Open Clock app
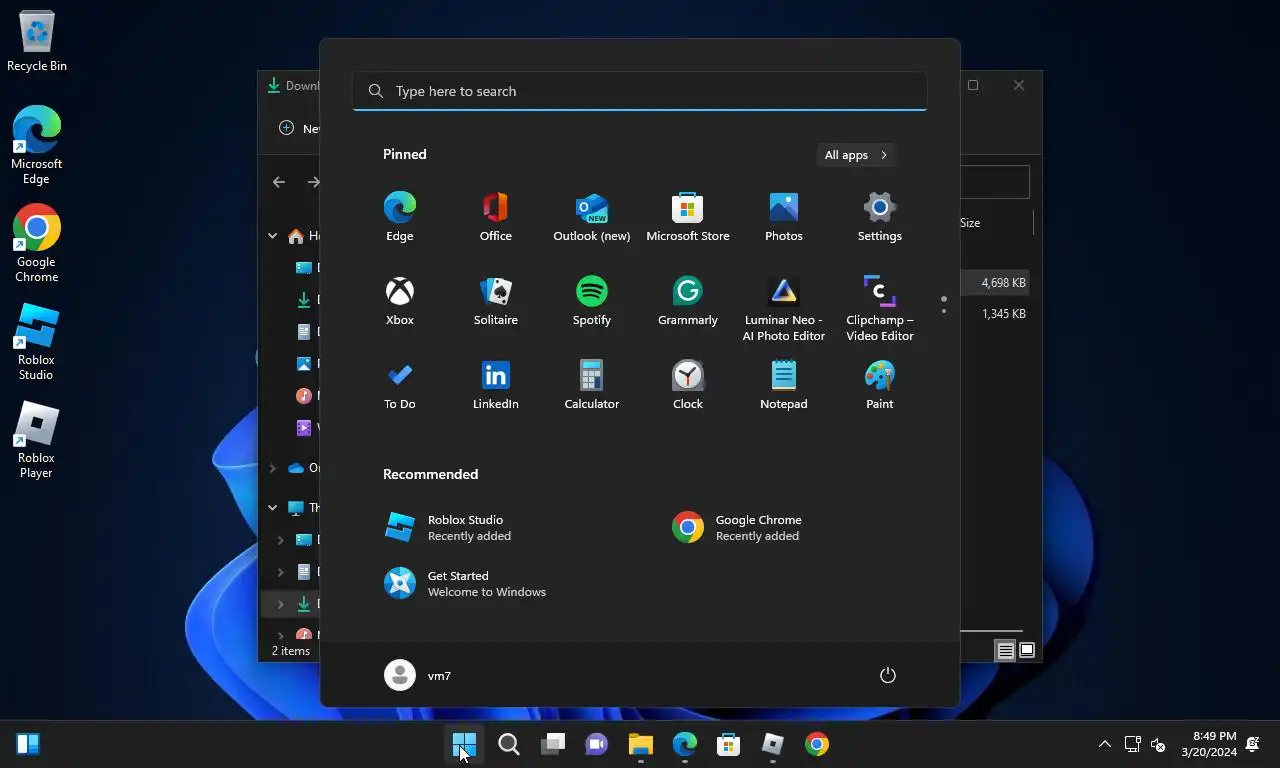The image size is (1280, 768). [x=687, y=385]
